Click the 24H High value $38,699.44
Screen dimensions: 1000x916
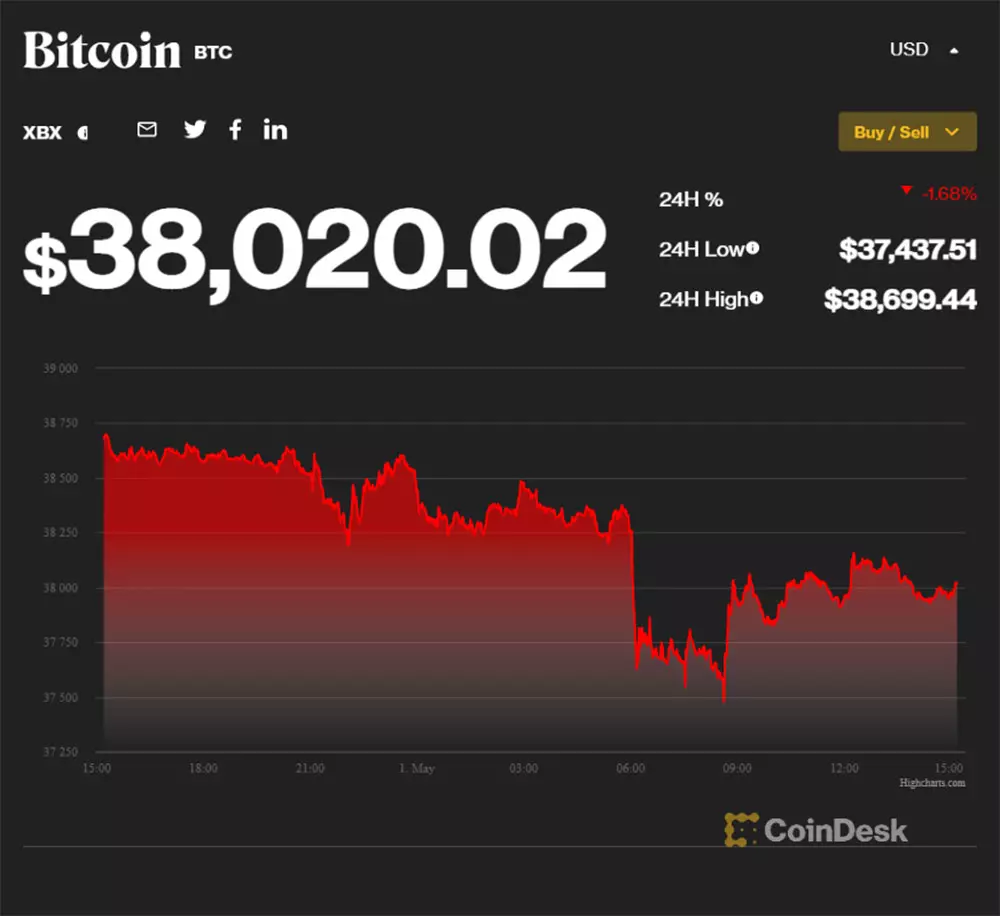pos(900,298)
